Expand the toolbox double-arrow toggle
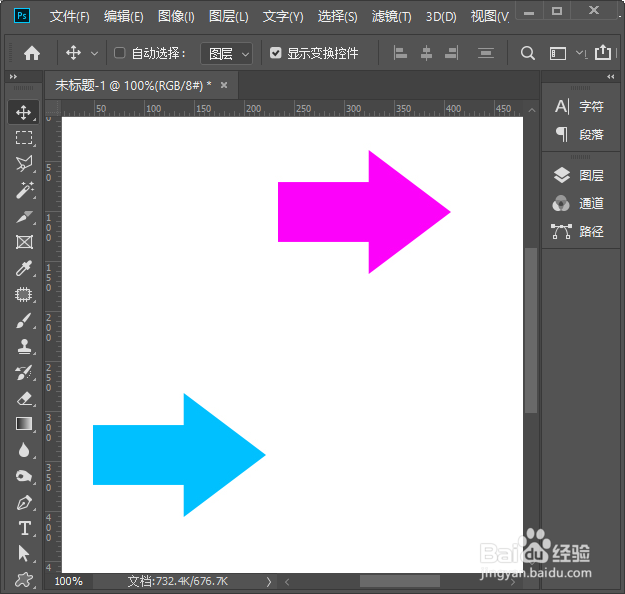The image size is (625, 594). click(13, 77)
